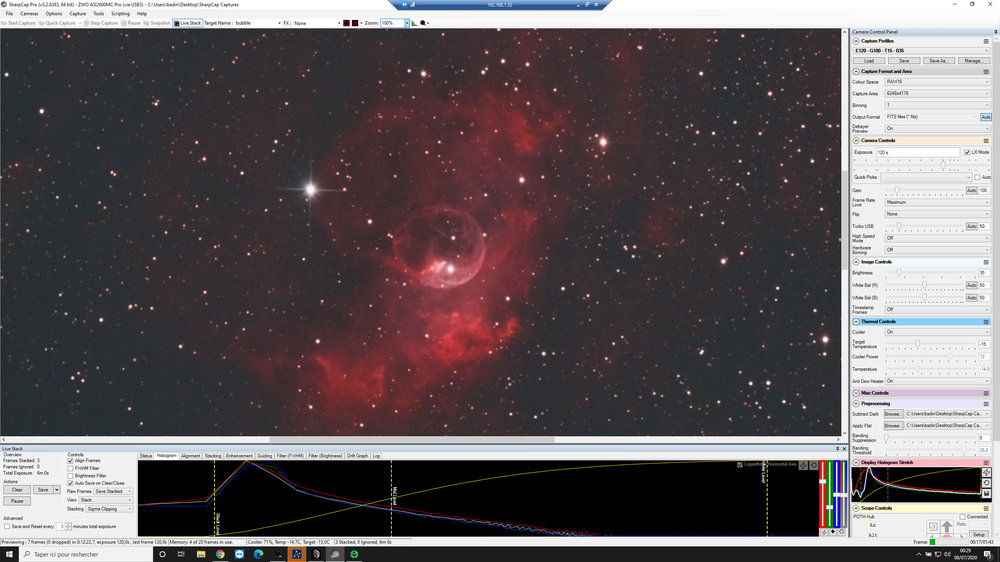Open the Capture Area dropdown
The width and height of the screenshot is (1000, 562).
coord(937,93)
